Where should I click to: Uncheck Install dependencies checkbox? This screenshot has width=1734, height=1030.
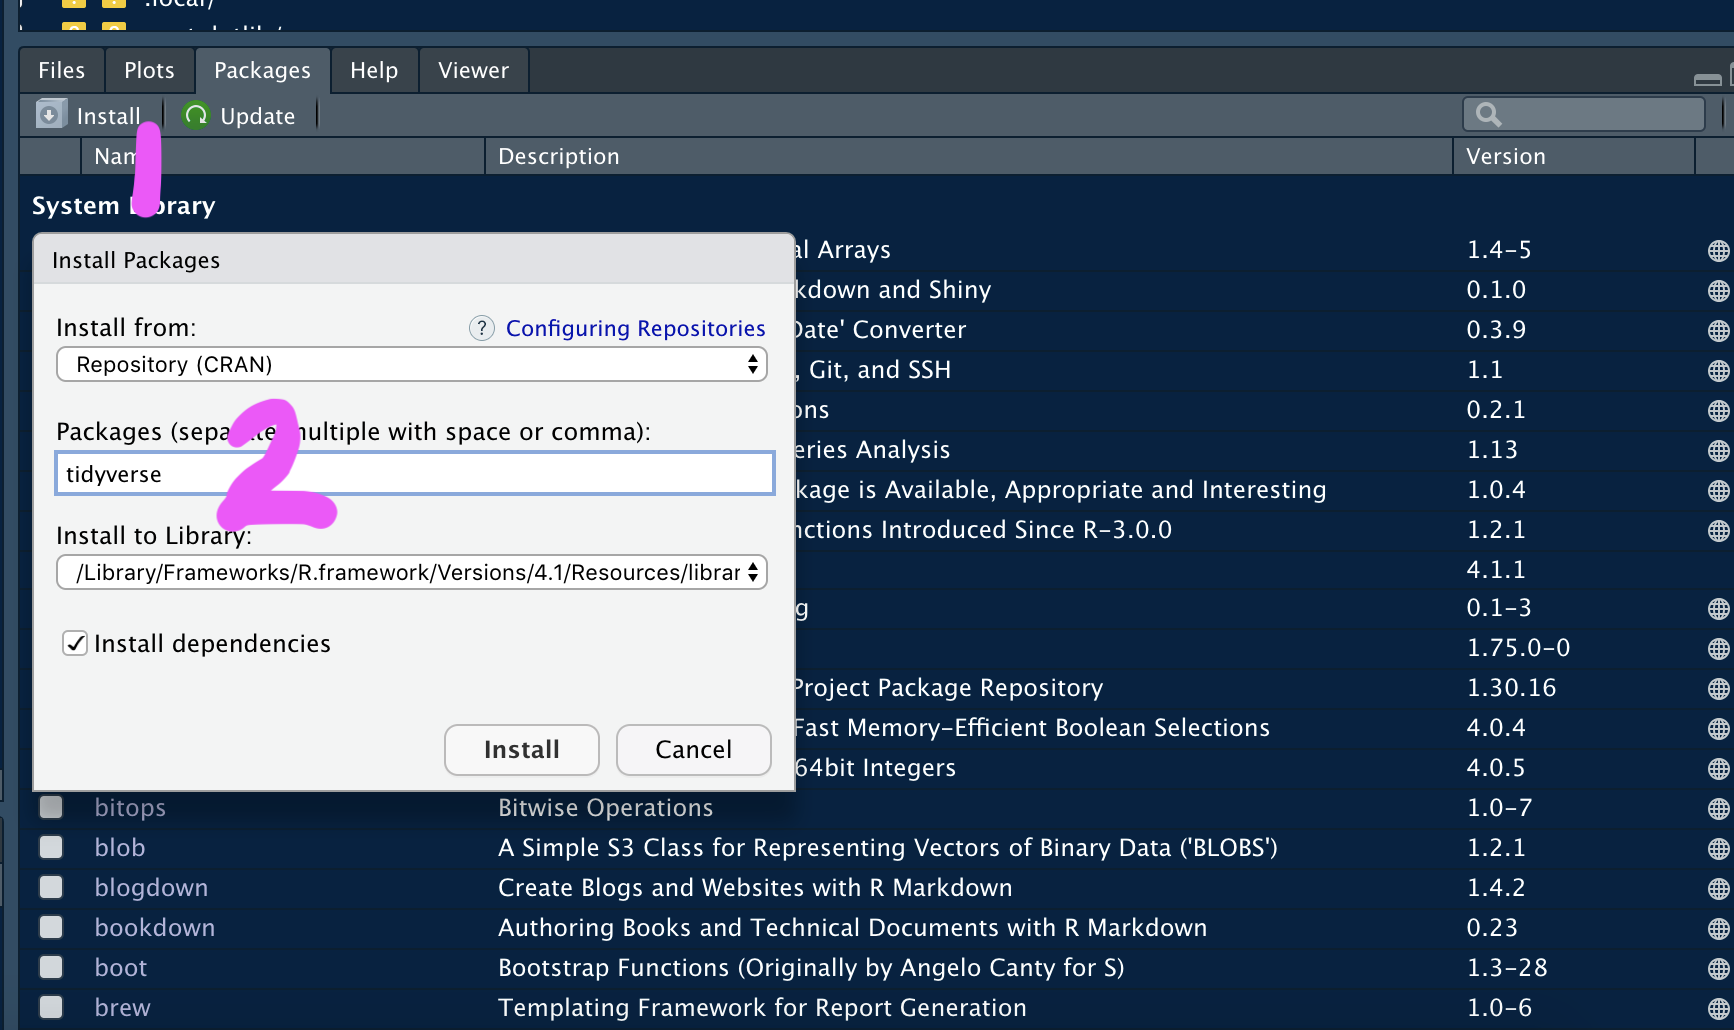(75, 643)
